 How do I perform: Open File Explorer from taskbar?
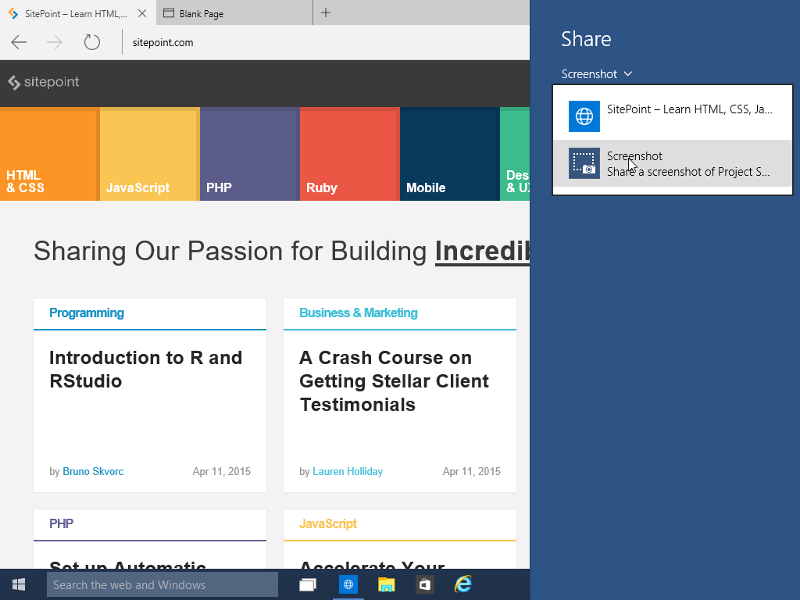386,584
